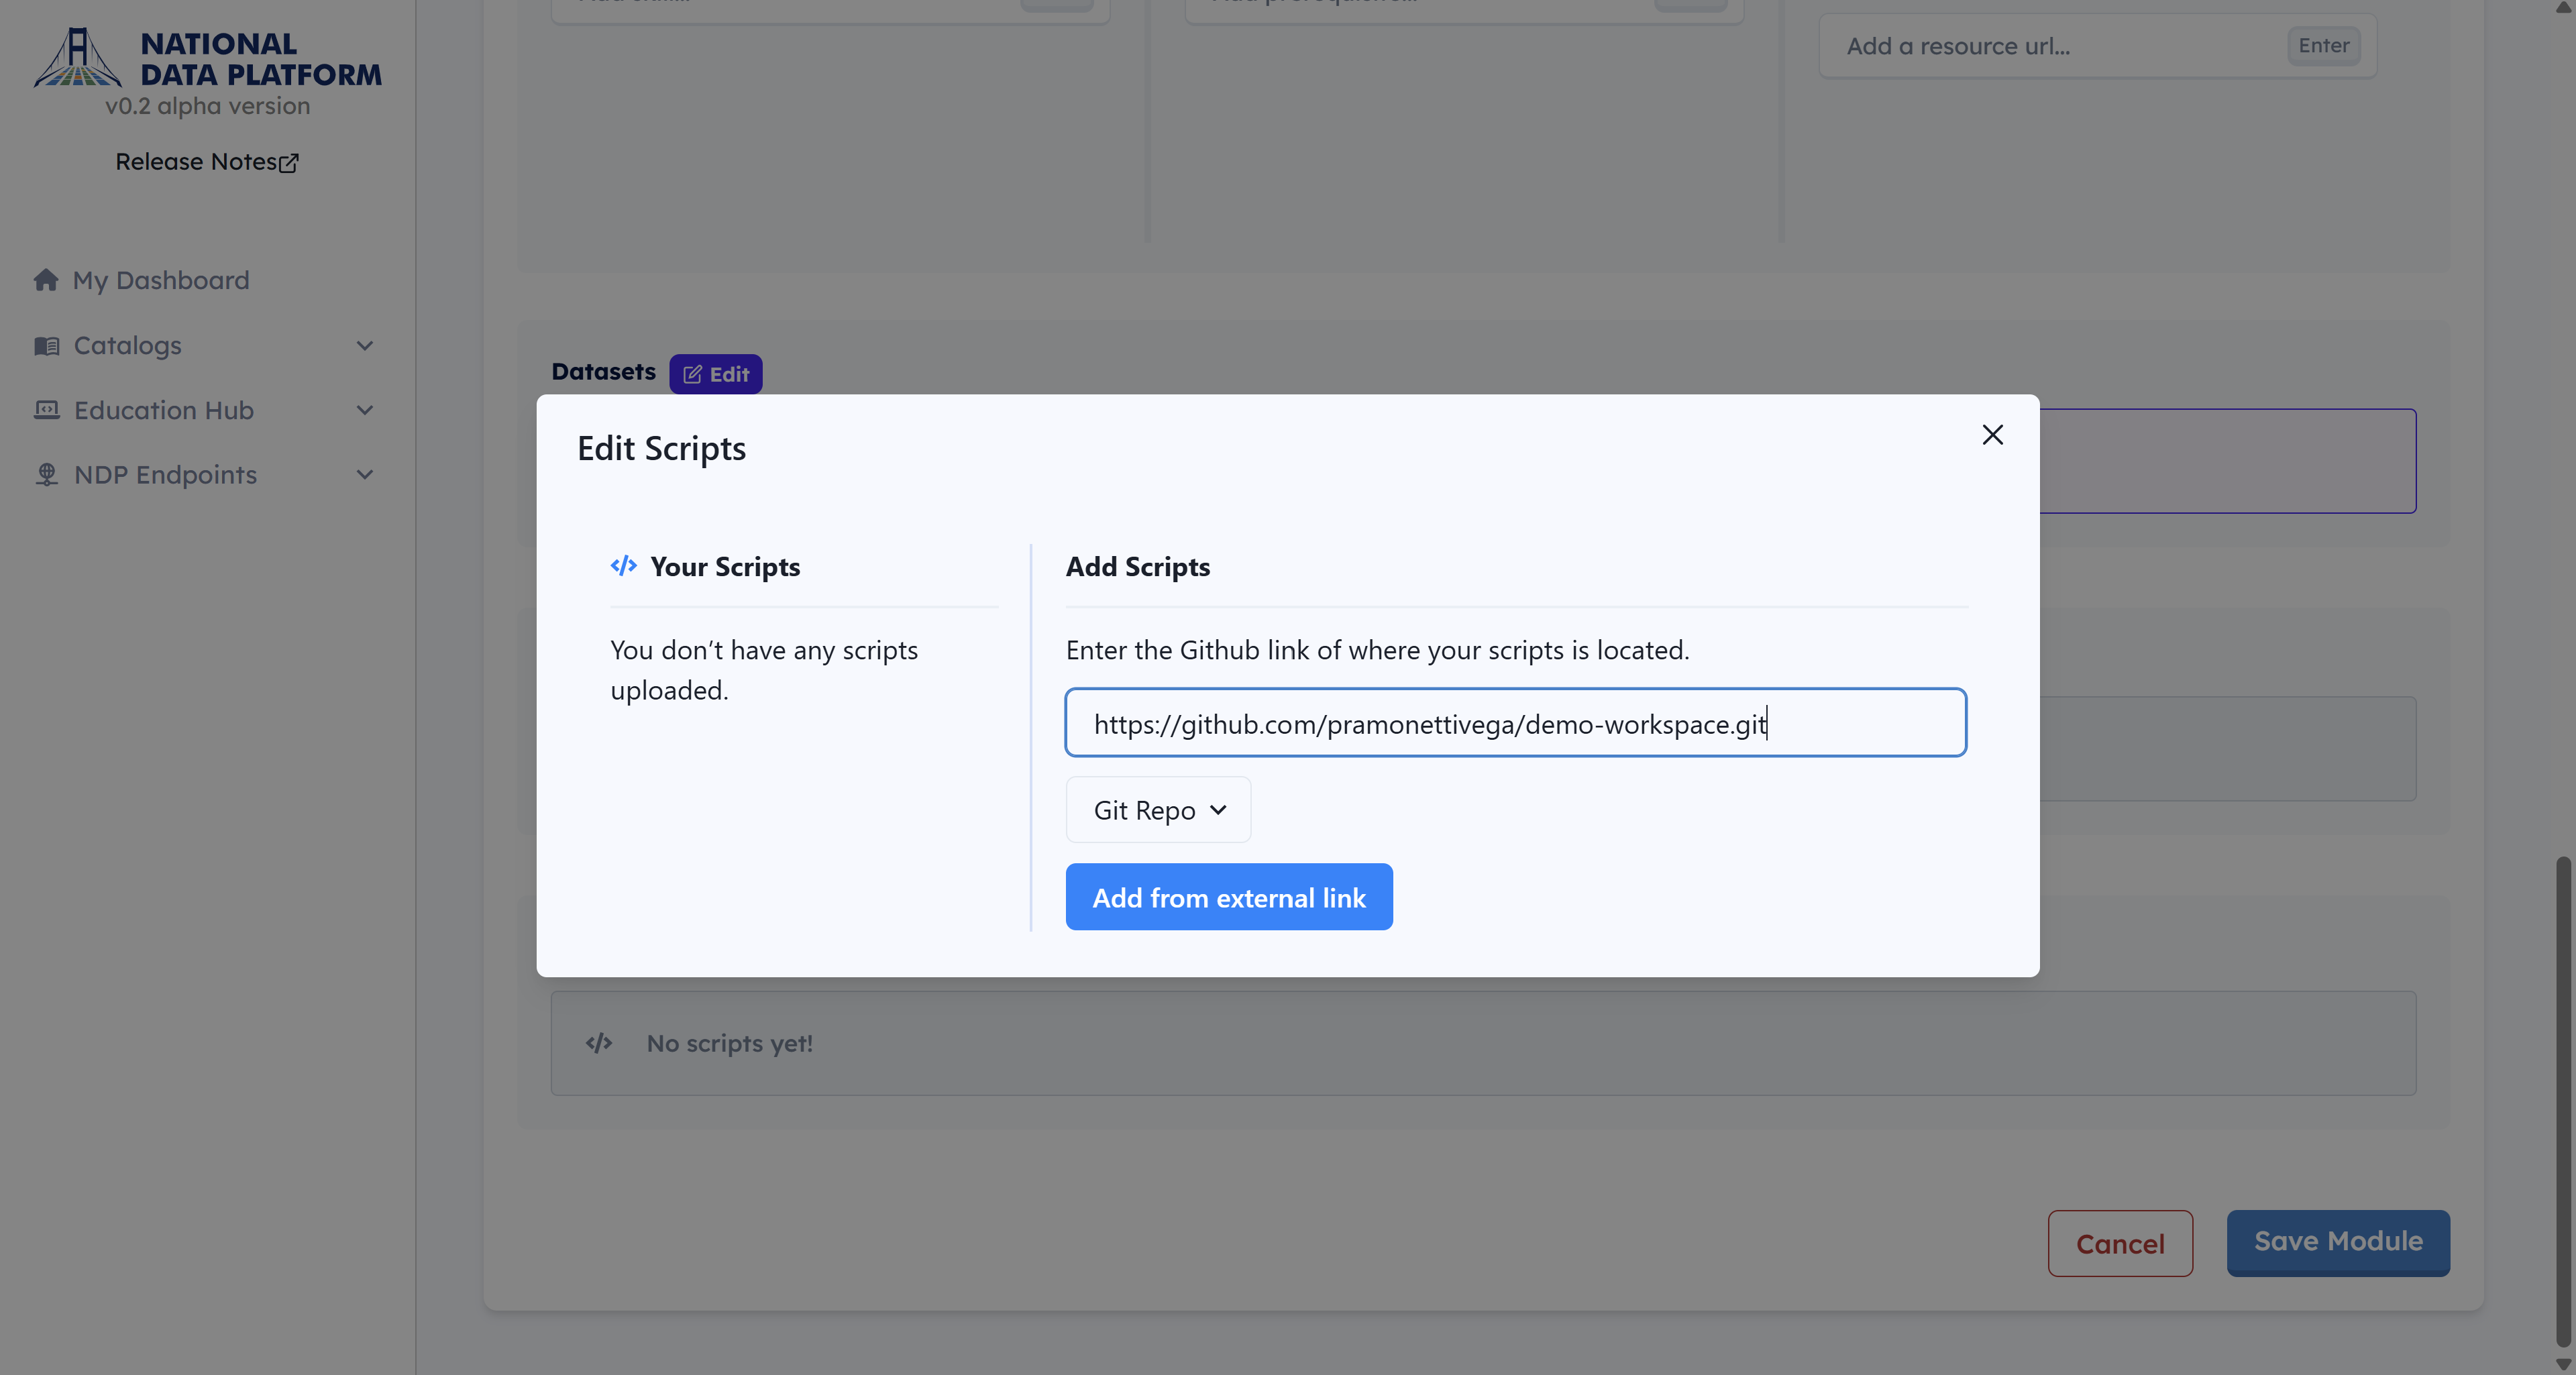2576x1375 pixels.
Task: Expand the Education Hub chevron
Action: (365, 410)
